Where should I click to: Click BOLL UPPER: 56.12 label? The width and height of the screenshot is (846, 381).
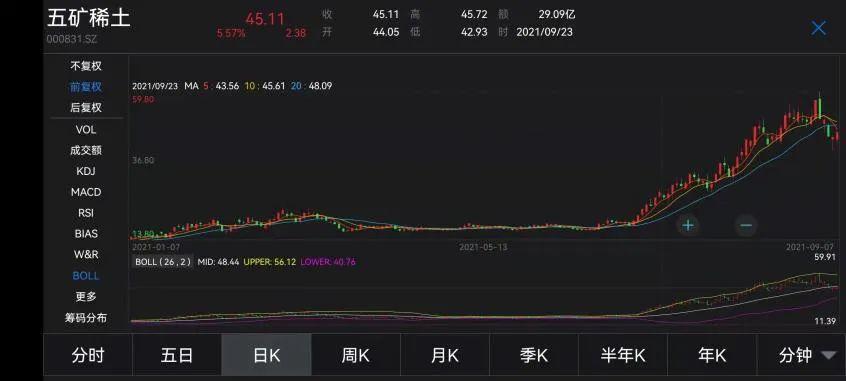pyautogui.click(x=270, y=262)
